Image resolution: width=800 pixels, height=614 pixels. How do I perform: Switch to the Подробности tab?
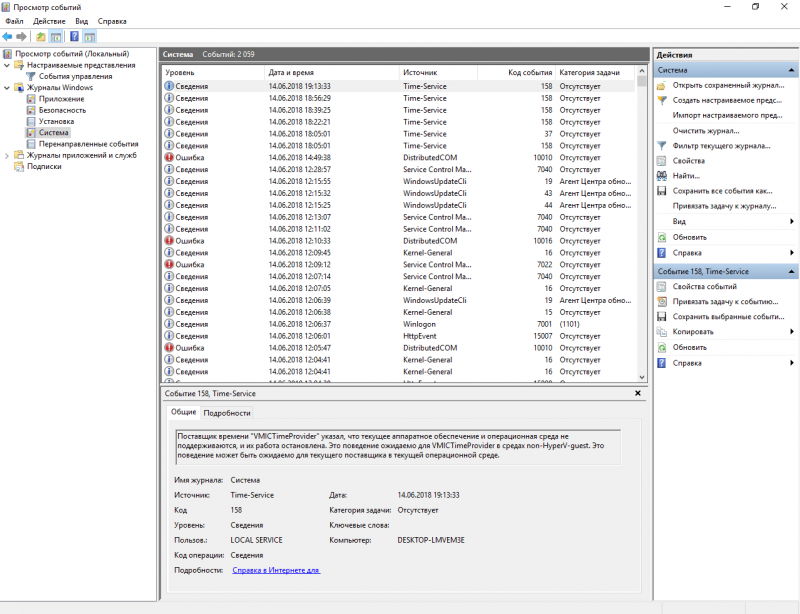point(227,413)
